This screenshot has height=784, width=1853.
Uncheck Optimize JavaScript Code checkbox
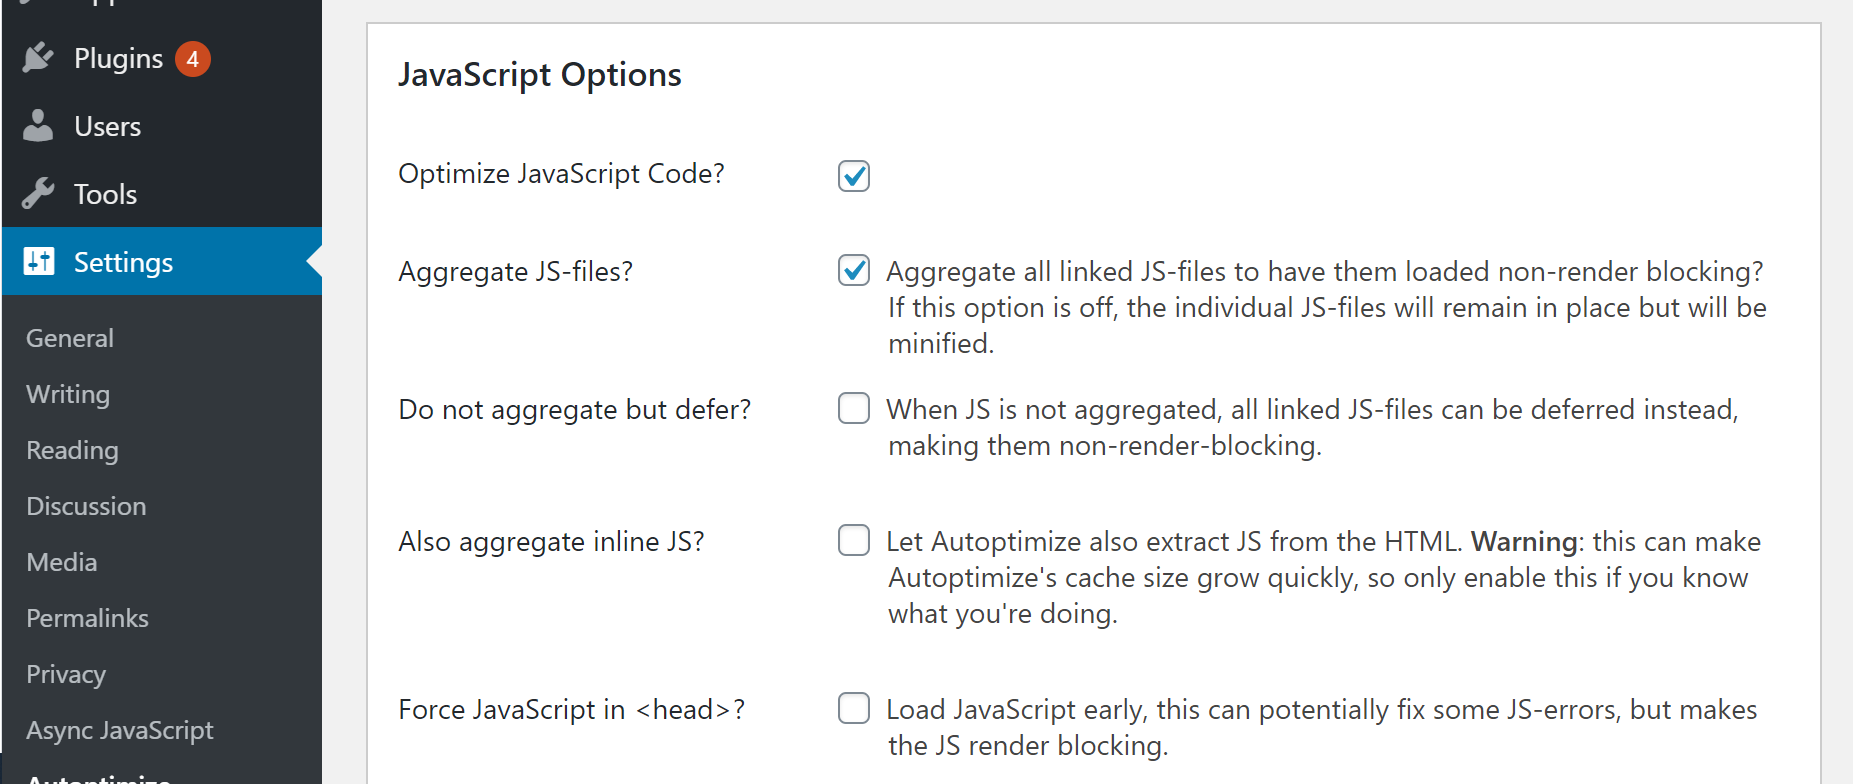854,176
